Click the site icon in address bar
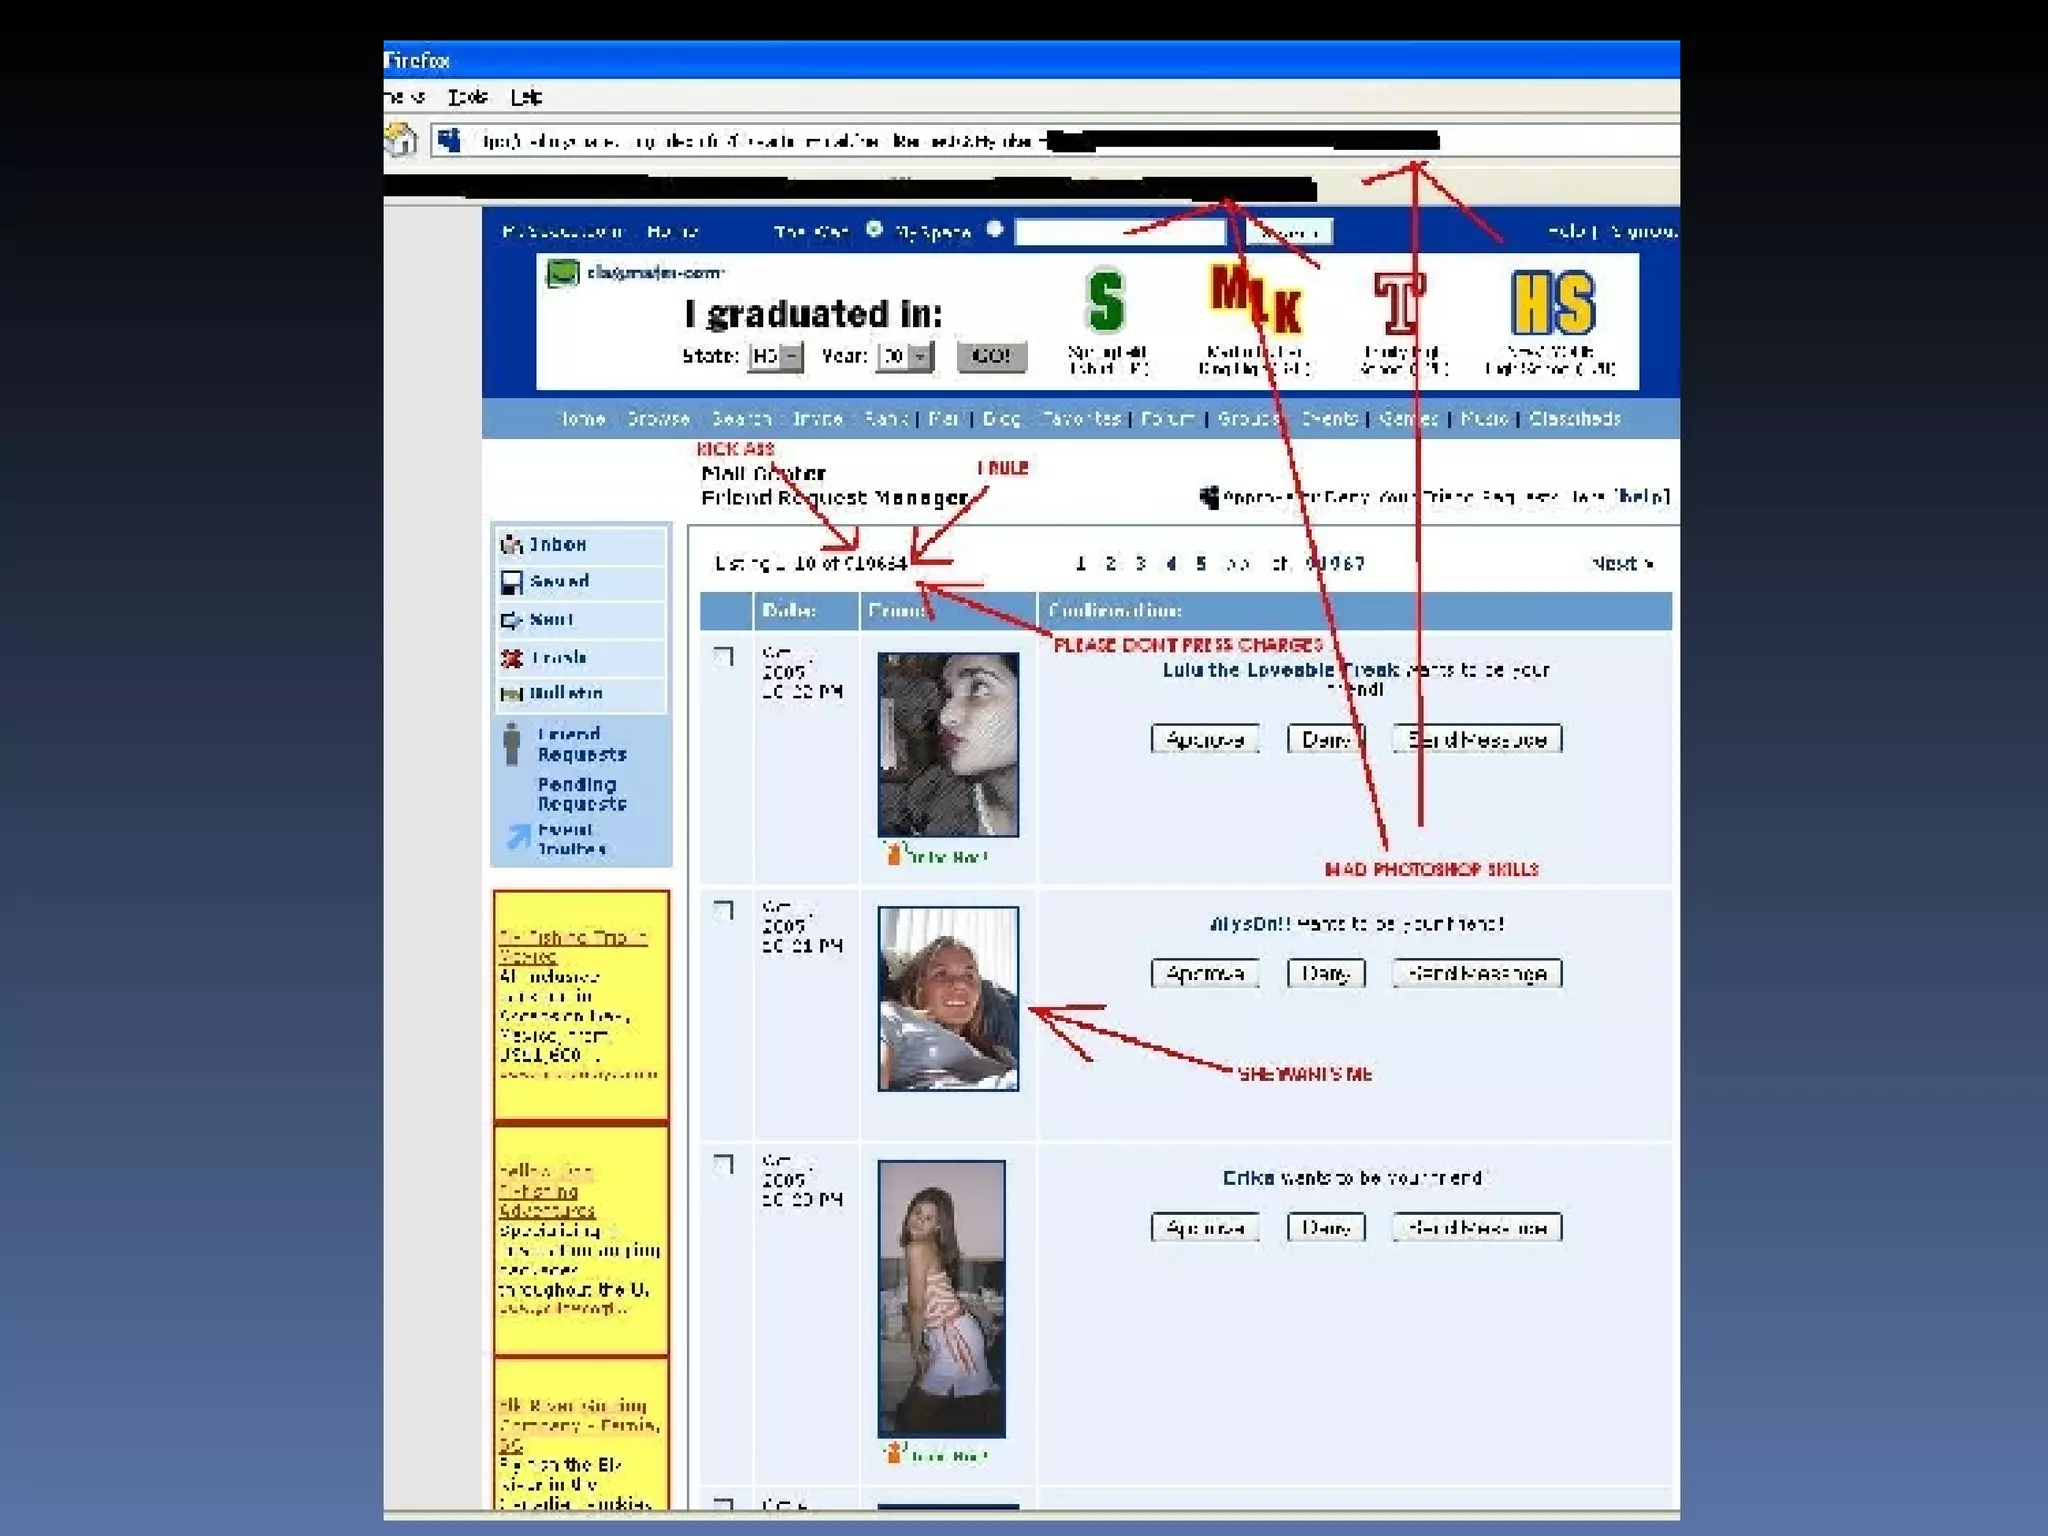2048x1536 pixels. click(451, 140)
